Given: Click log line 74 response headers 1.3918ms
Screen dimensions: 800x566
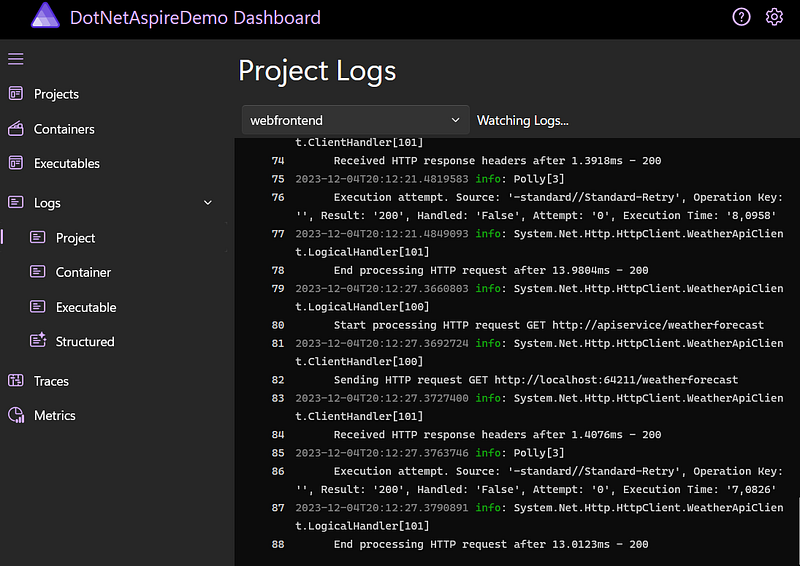Looking at the screenshot, I should [497, 161].
